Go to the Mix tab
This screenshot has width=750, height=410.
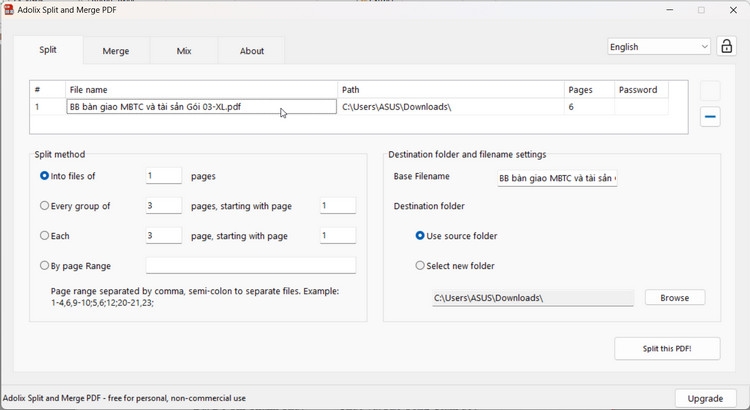pos(184,51)
